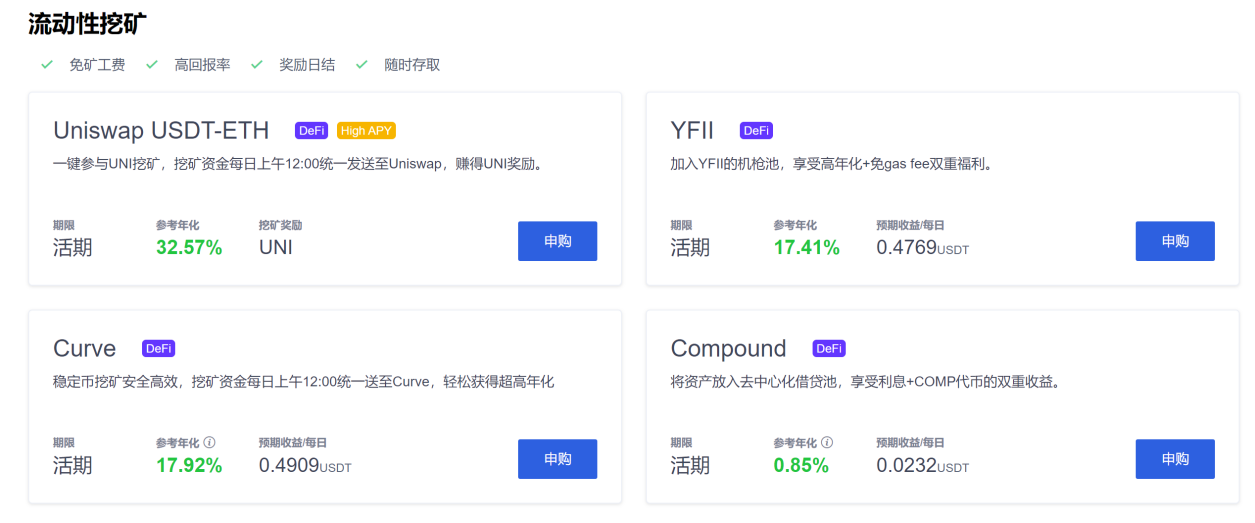
Task: Click the checkmark icon before 免矿工费
Action: coord(46,64)
